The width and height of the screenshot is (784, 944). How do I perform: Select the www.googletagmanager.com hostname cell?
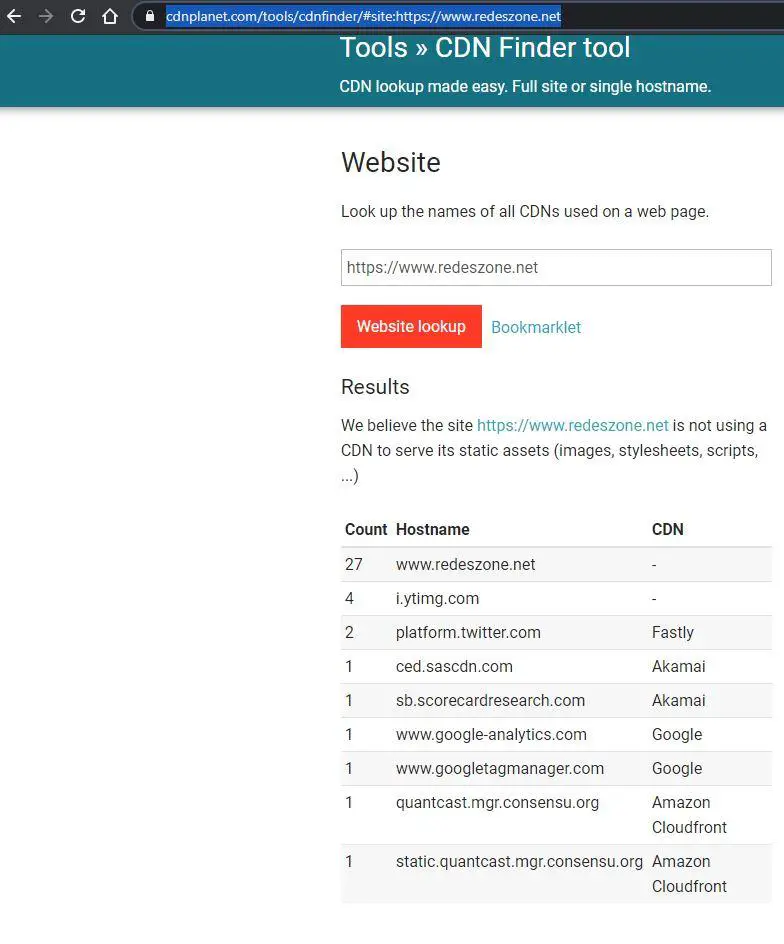pos(499,768)
